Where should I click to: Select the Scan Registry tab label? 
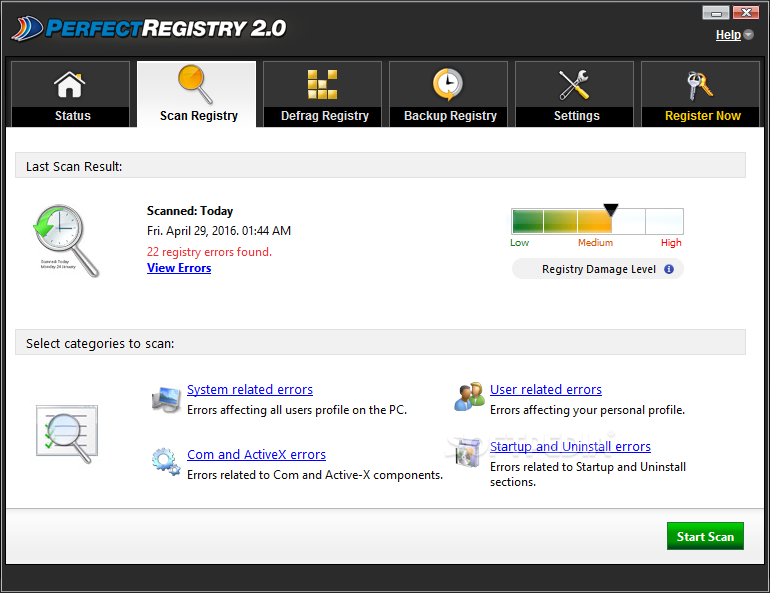198,116
